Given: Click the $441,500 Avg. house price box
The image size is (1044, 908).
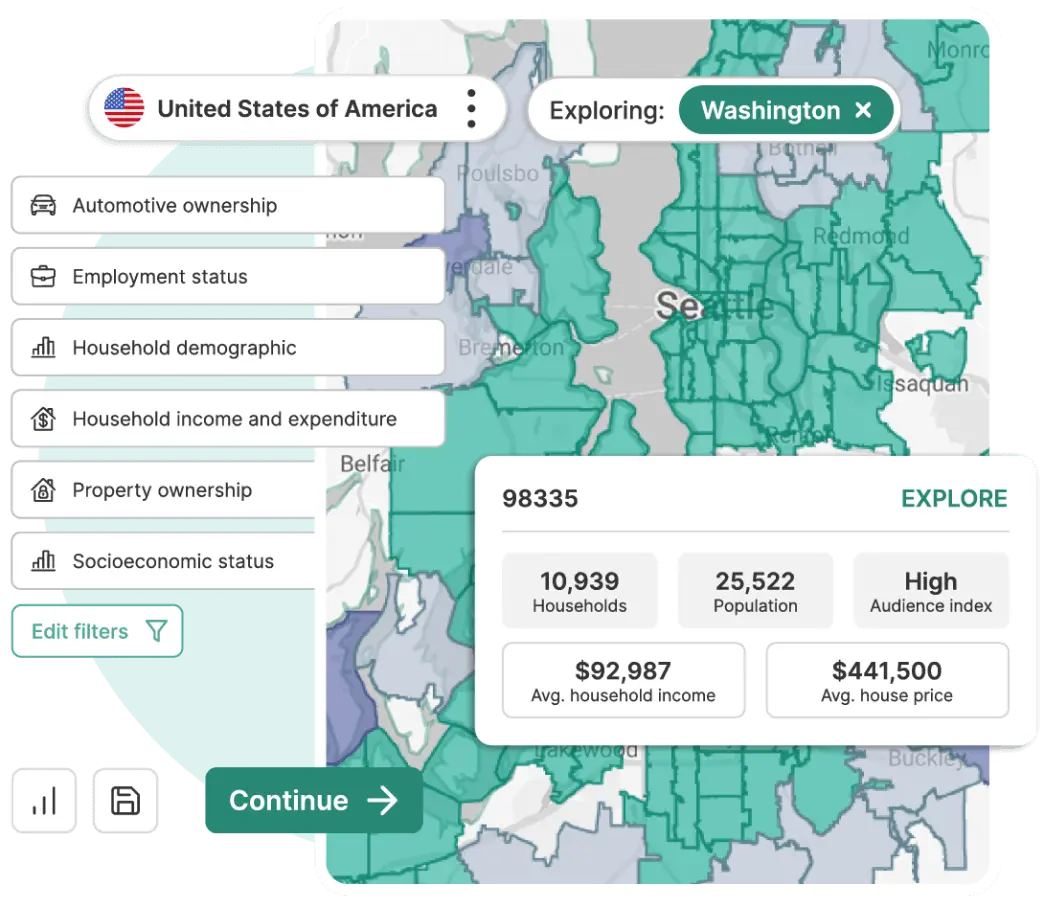Looking at the screenshot, I should click(888, 680).
